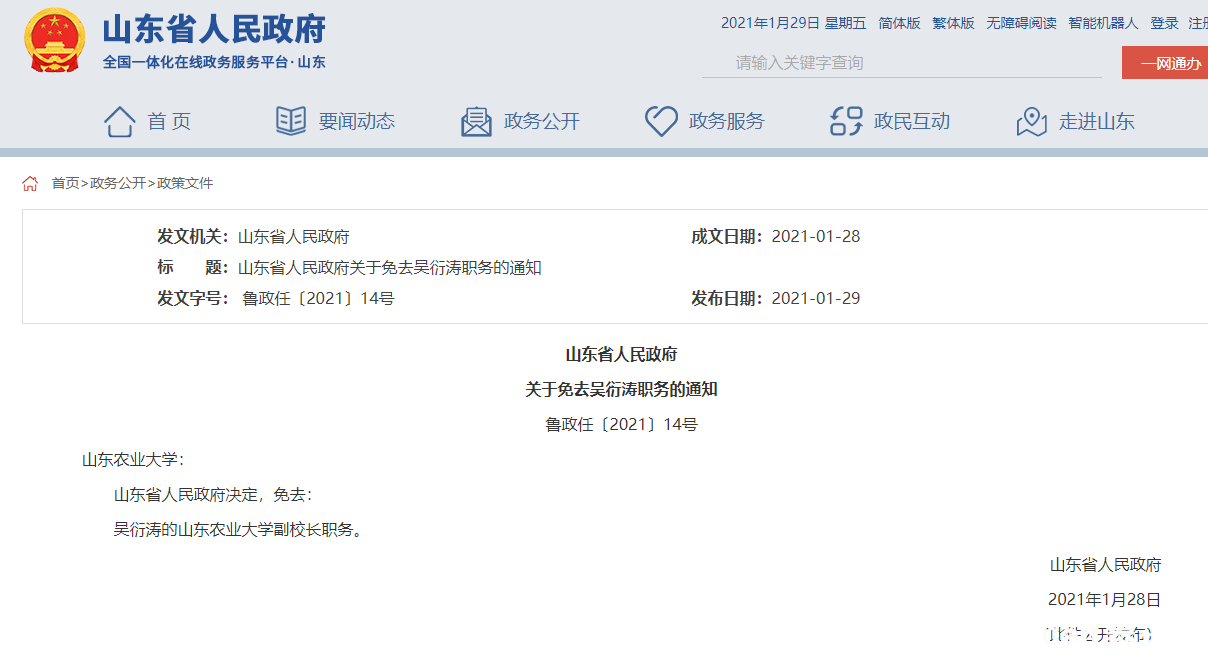
Task: Click the small red home breadcrumb icon
Action: (31, 183)
